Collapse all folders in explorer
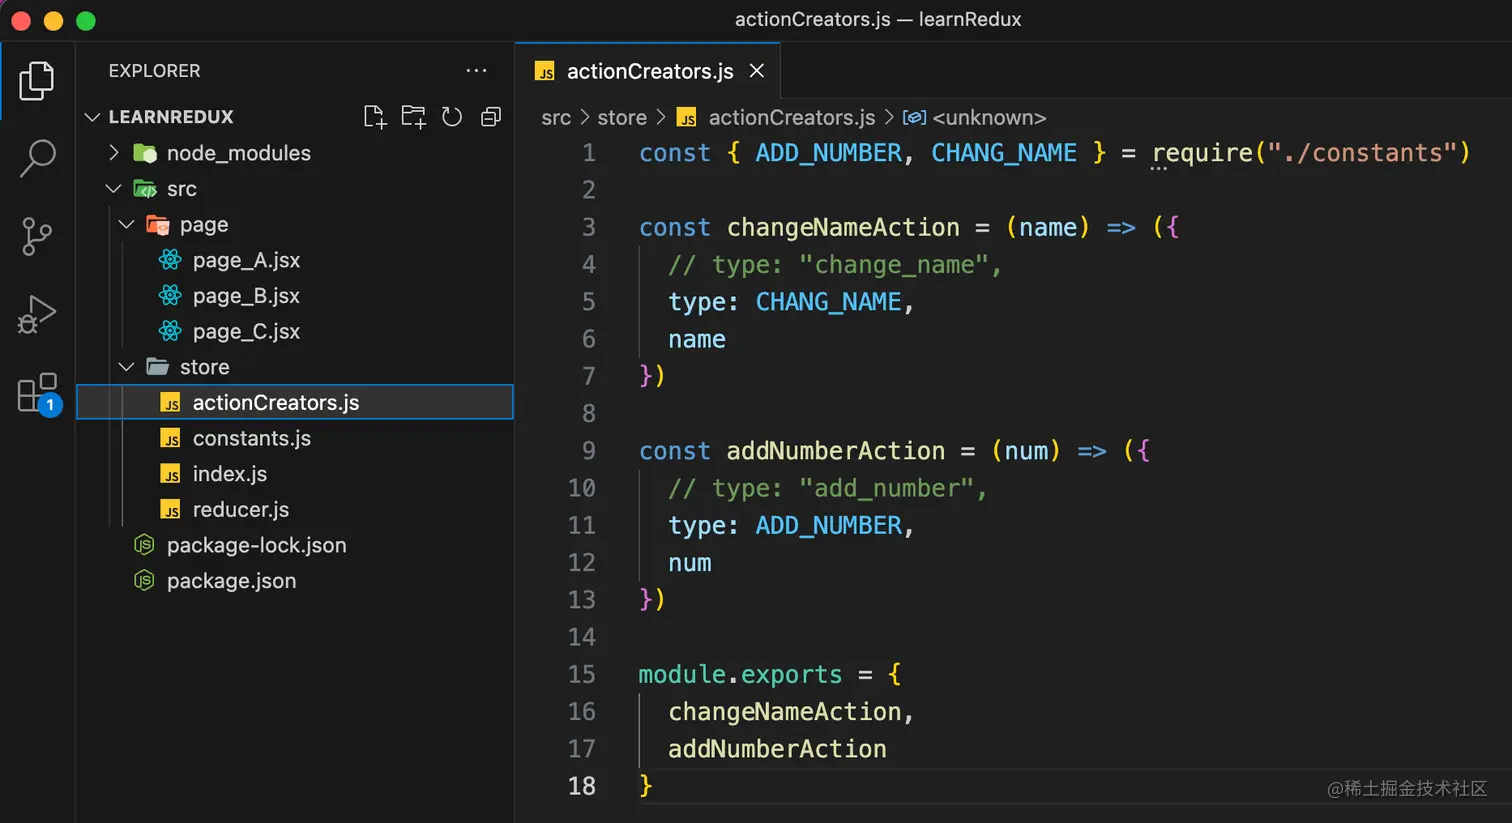The image size is (1512, 823). [x=490, y=117]
